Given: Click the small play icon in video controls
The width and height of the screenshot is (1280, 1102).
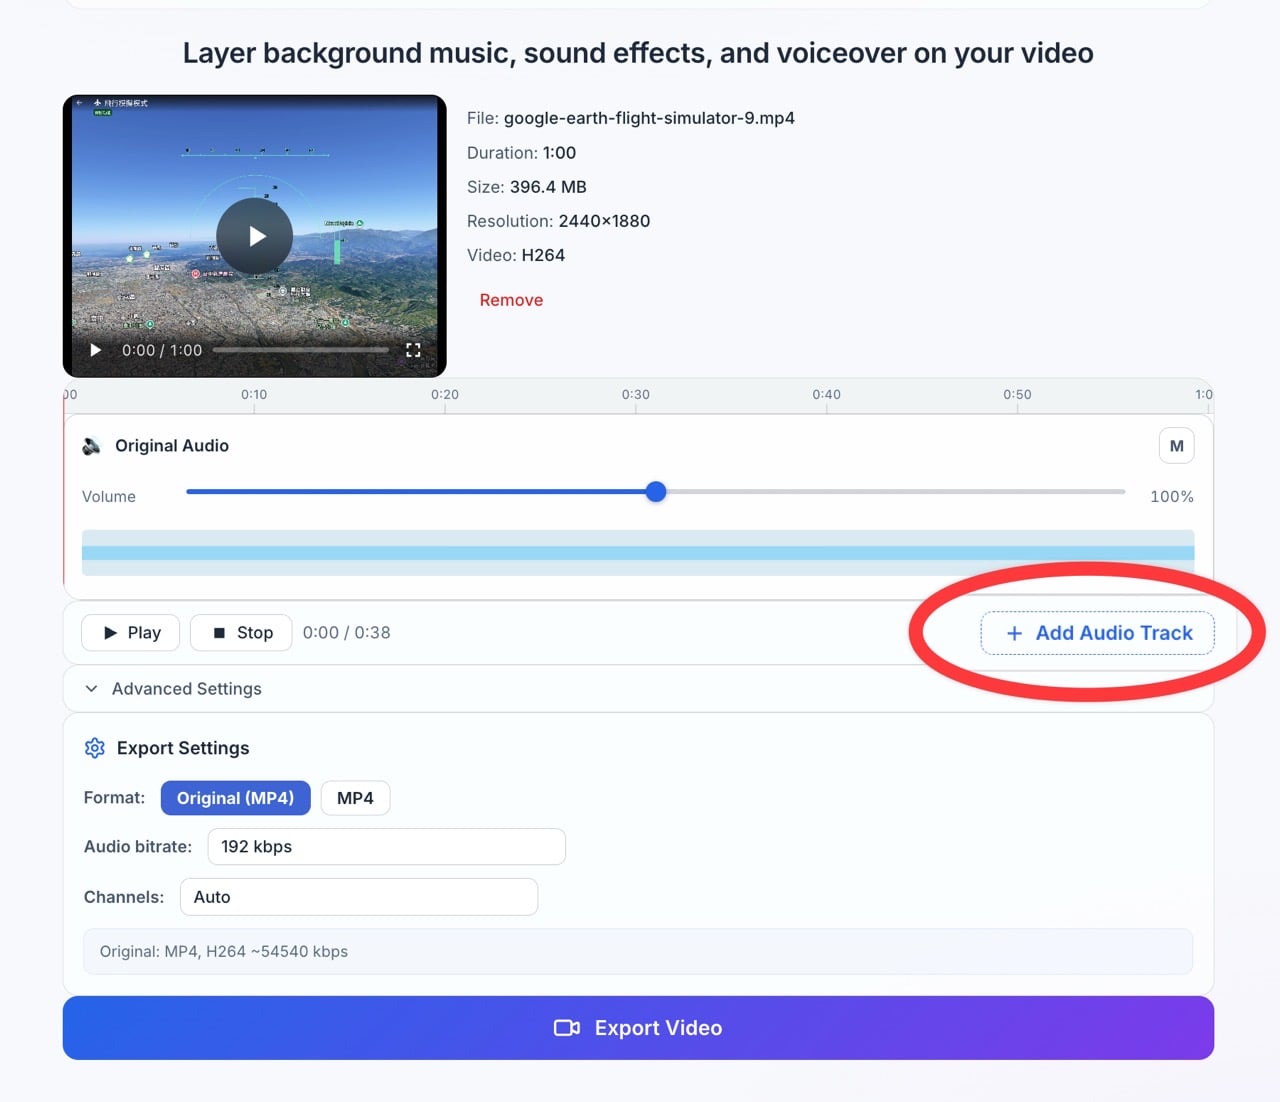Looking at the screenshot, I should click(95, 350).
